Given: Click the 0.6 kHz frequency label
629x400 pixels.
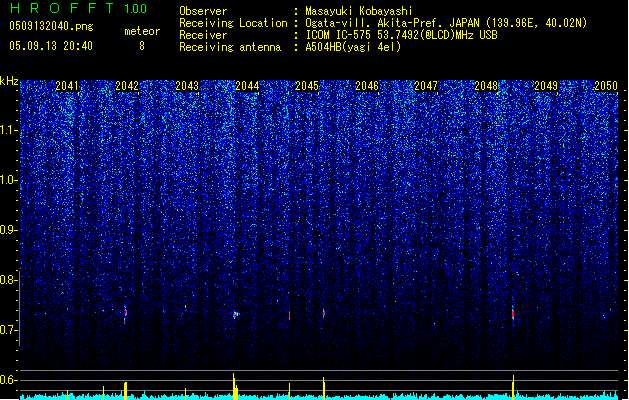Looking at the screenshot, I should click(9, 380).
